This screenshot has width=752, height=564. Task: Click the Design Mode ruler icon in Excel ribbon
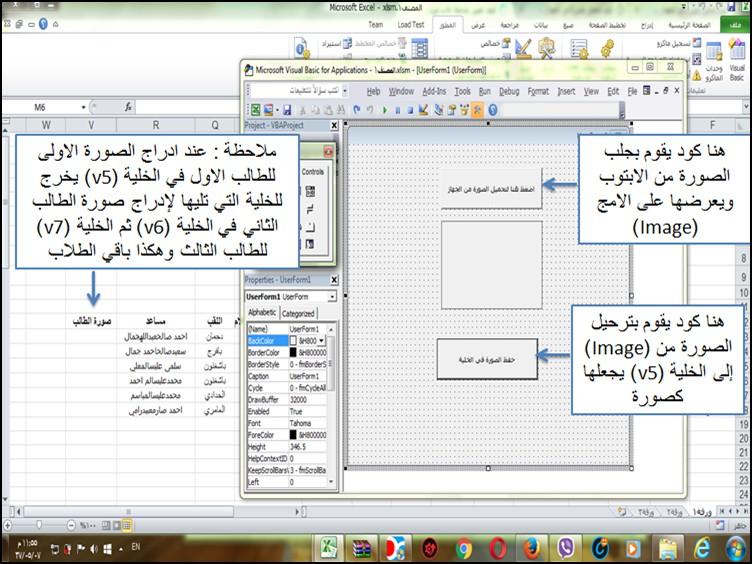pyautogui.click(x=523, y=49)
